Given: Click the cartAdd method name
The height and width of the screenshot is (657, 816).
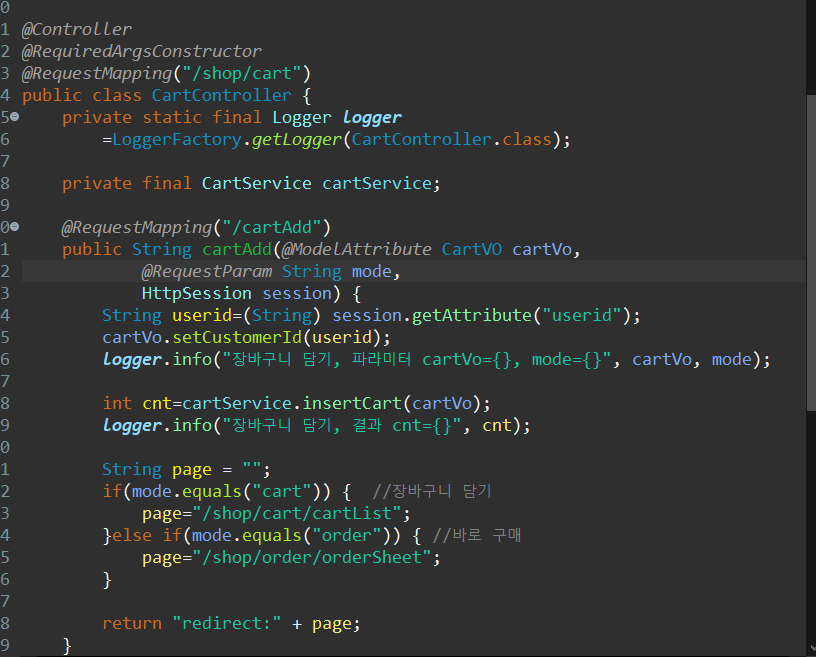Looking at the screenshot, I should [237, 249].
